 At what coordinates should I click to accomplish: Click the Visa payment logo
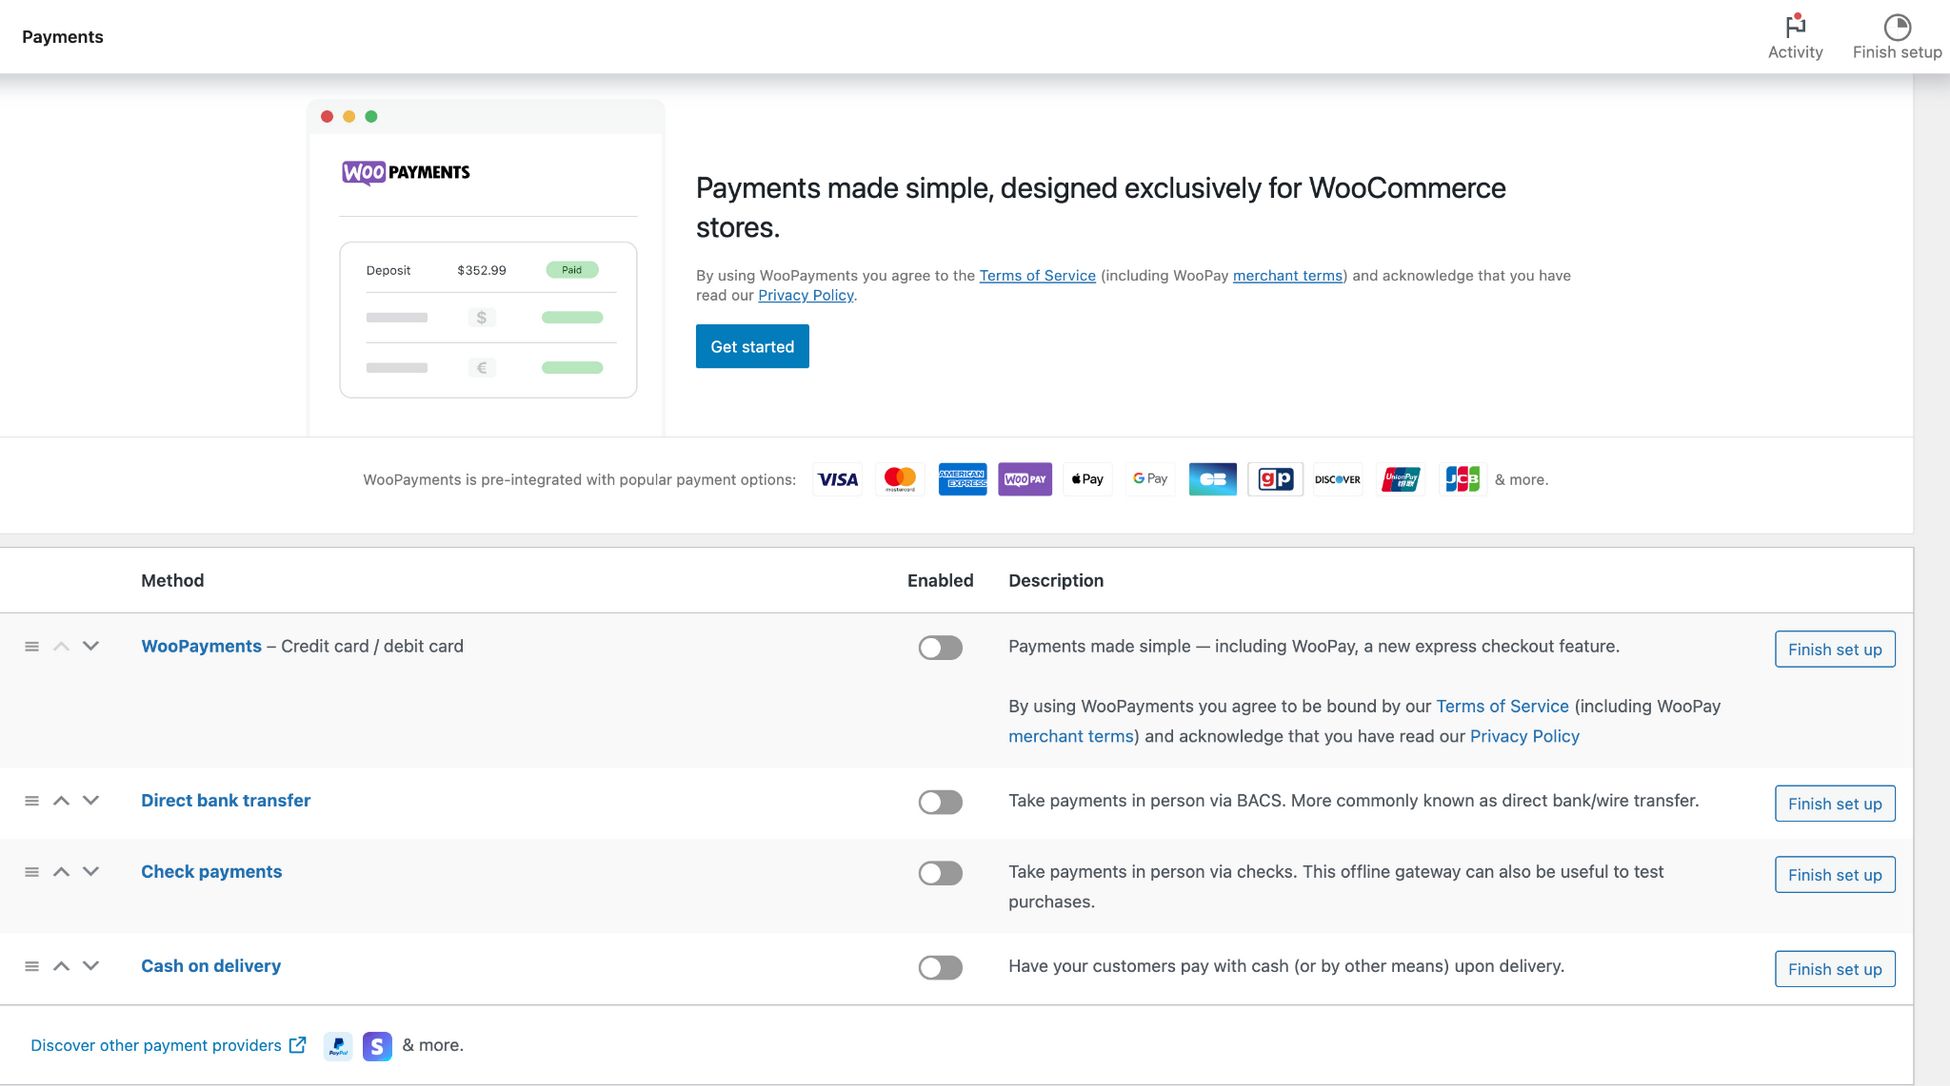coord(837,479)
